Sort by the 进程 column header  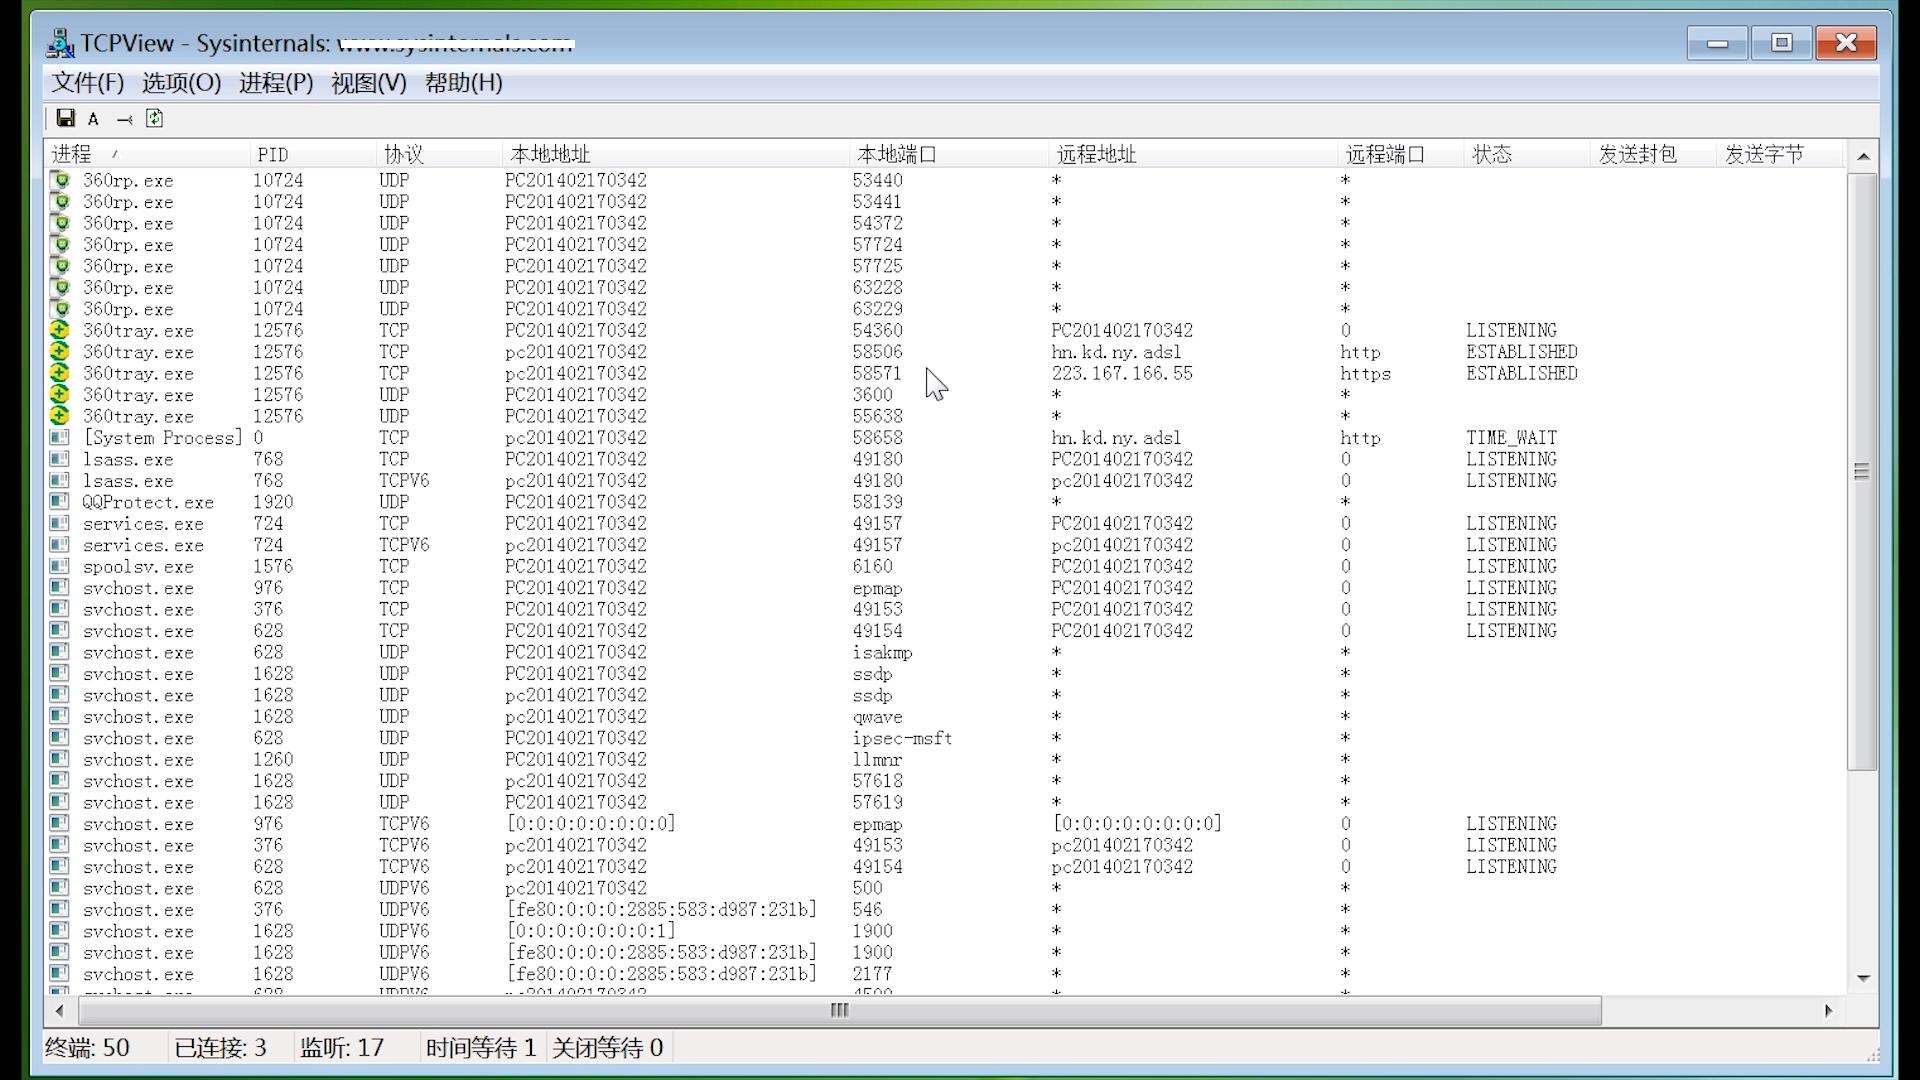pyautogui.click(x=147, y=154)
